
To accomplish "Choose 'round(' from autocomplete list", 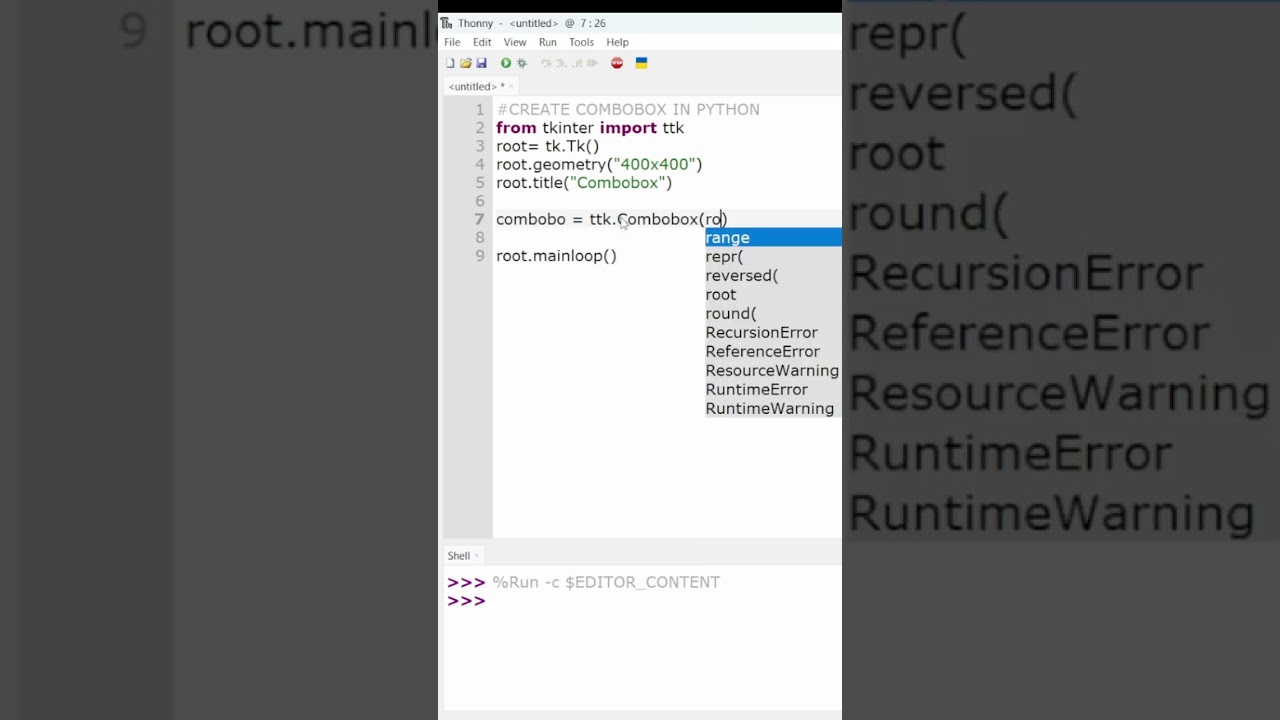I will pyautogui.click(x=773, y=314).
